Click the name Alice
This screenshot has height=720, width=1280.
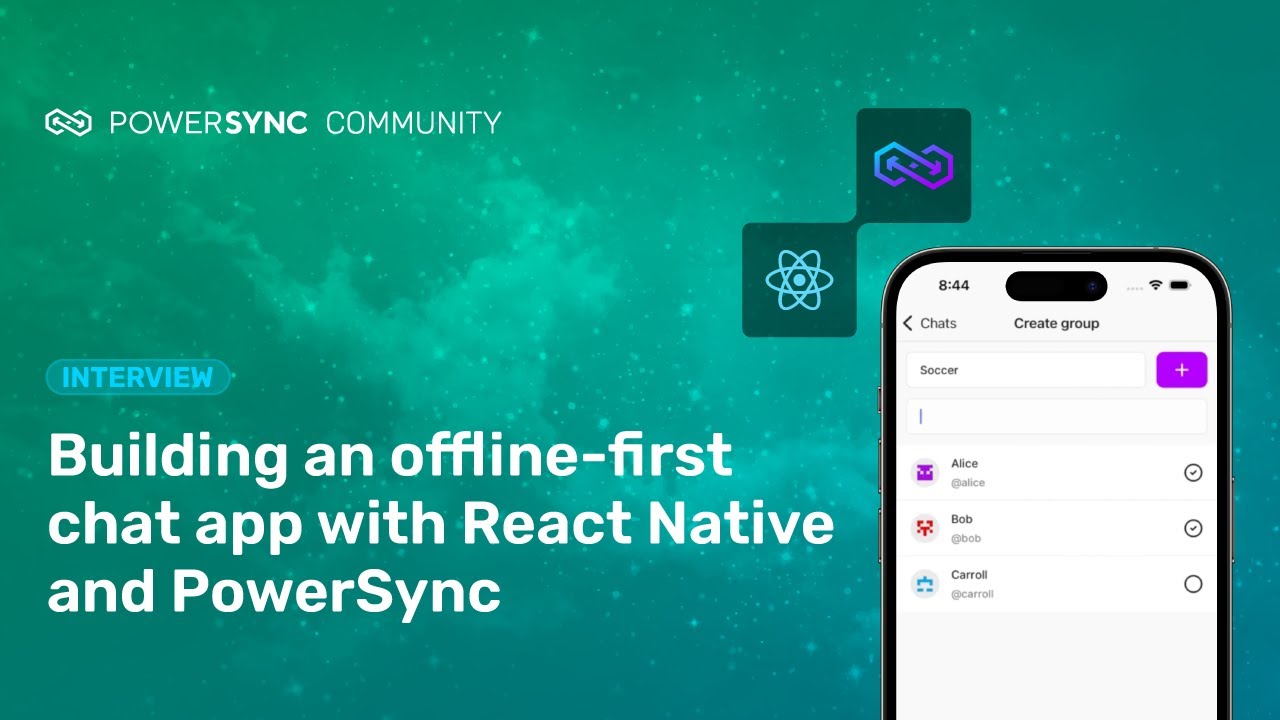pyautogui.click(x=965, y=464)
